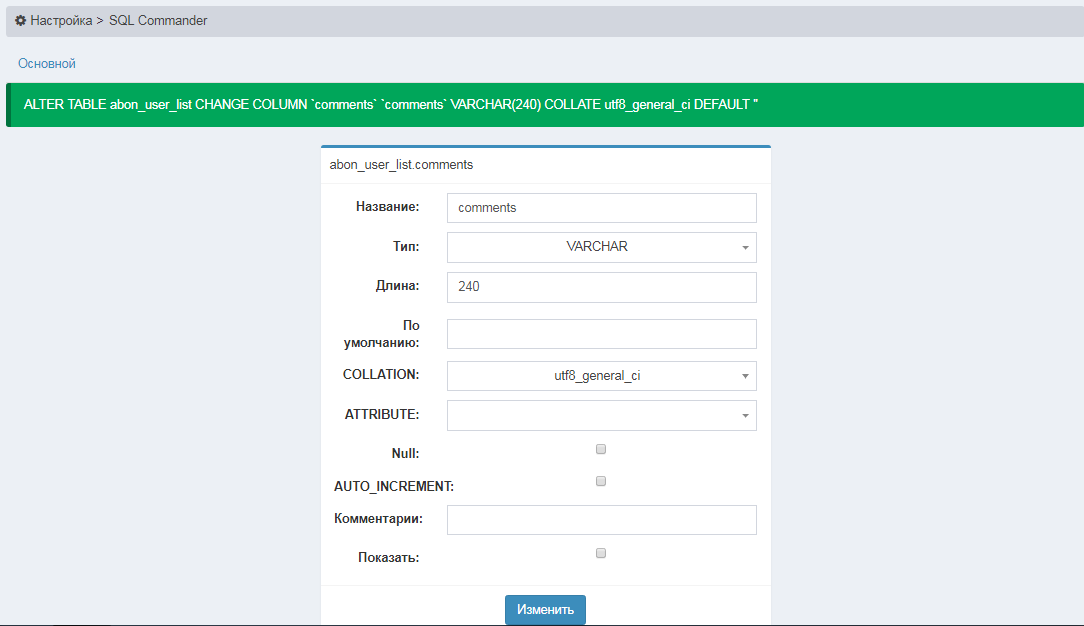Click the AUTO_INCREMENT: label text
Image resolution: width=1084 pixels, height=626 pixels.
(393, 487)
